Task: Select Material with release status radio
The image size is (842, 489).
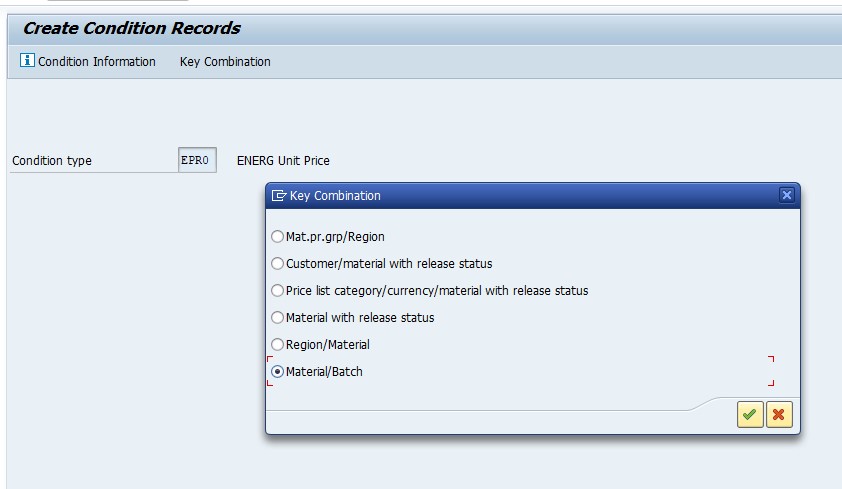Action: pyautogui.click(x=277, y=317)
